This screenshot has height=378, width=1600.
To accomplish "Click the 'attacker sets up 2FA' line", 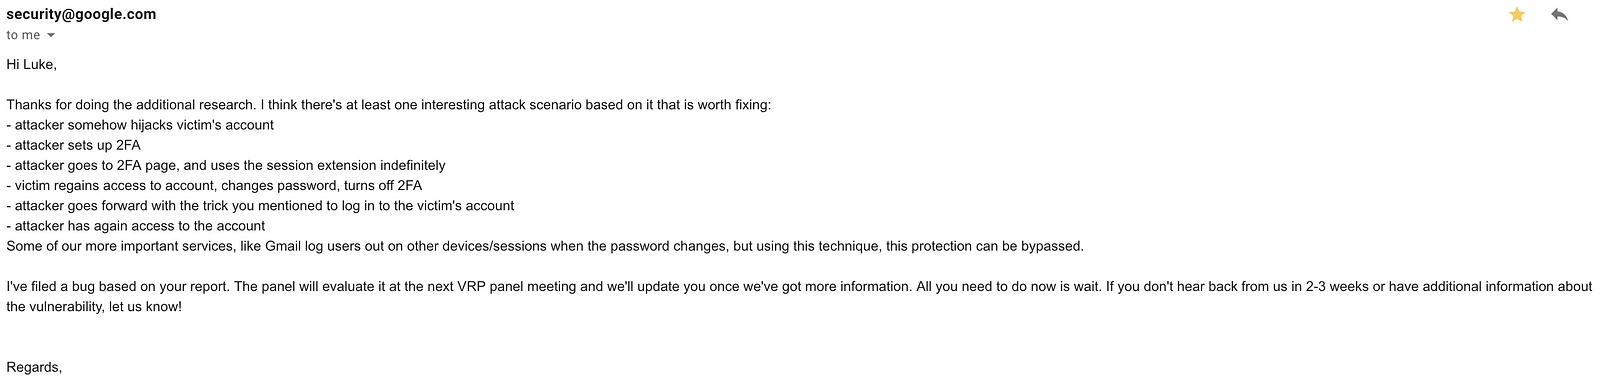I will [74, 145].
